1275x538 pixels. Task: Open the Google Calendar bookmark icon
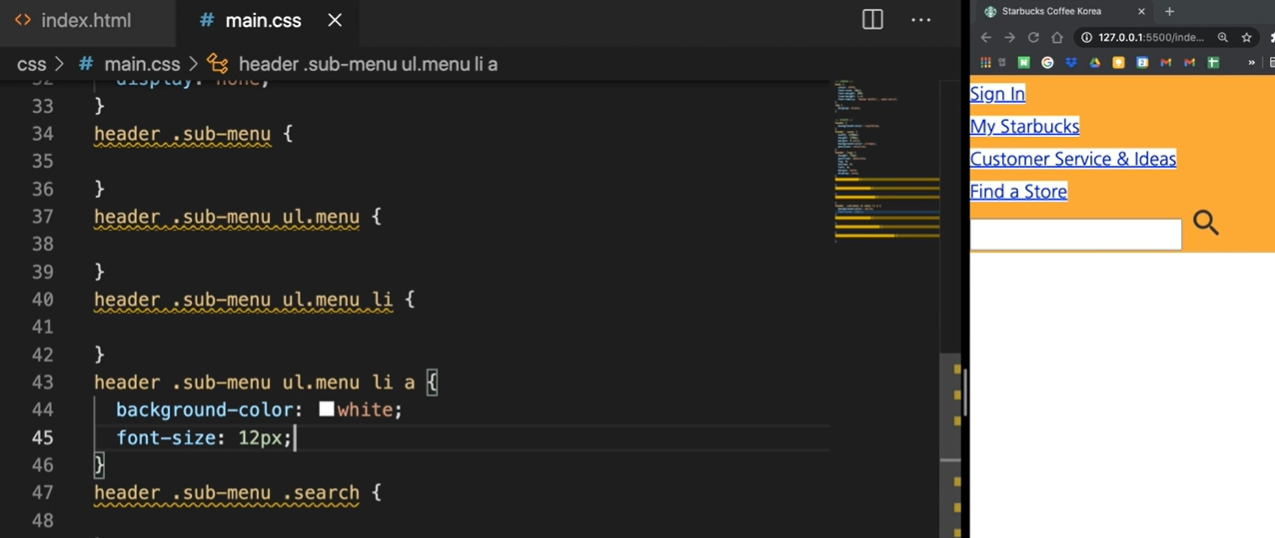coord(1142,62)
